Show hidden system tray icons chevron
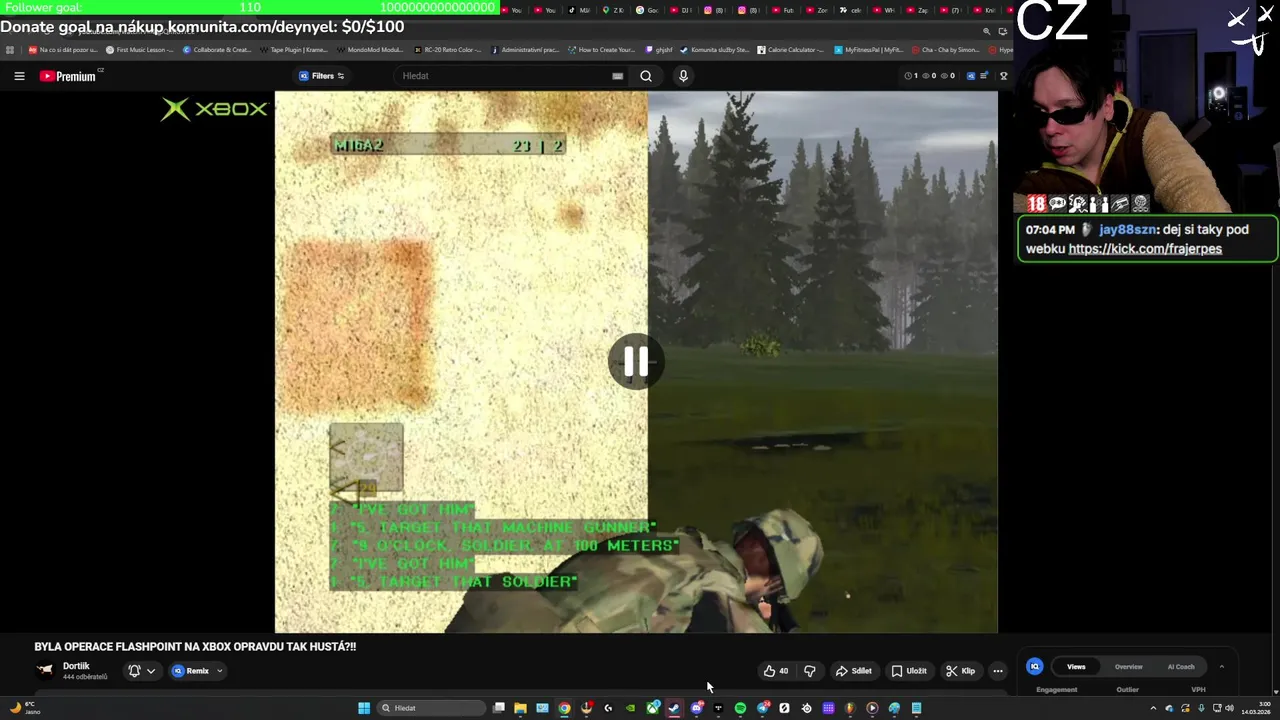1280x720 pixels. coord(1153,708)
